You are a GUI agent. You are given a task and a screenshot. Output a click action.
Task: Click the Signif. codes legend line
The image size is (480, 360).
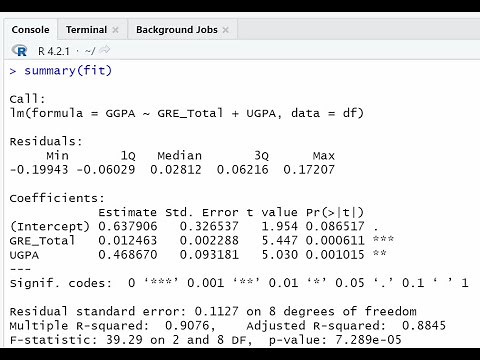pyautogui.click(x=239, y=283)
